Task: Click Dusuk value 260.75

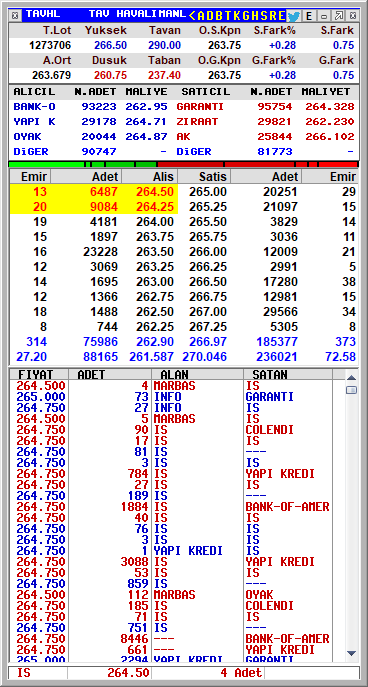Action: click(x=110, y=75)
